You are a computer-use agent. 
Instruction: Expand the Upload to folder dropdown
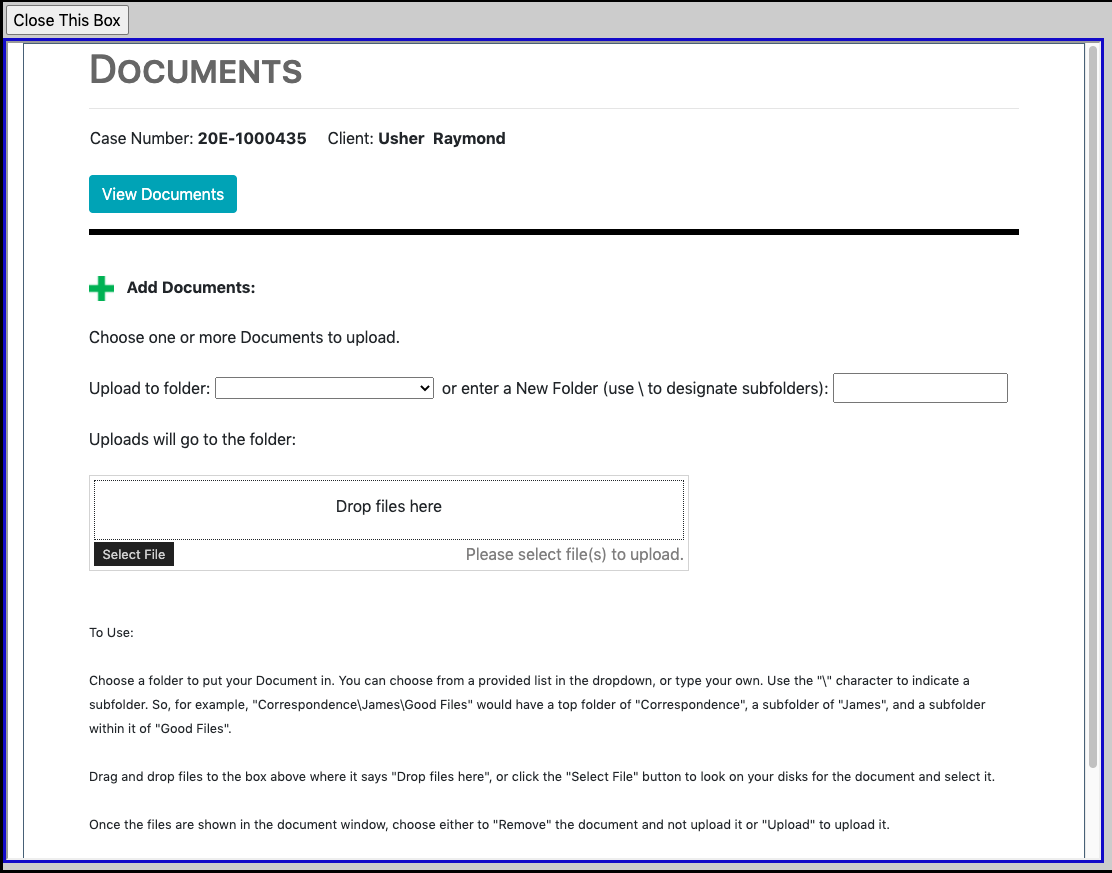(x=323, y=388)
